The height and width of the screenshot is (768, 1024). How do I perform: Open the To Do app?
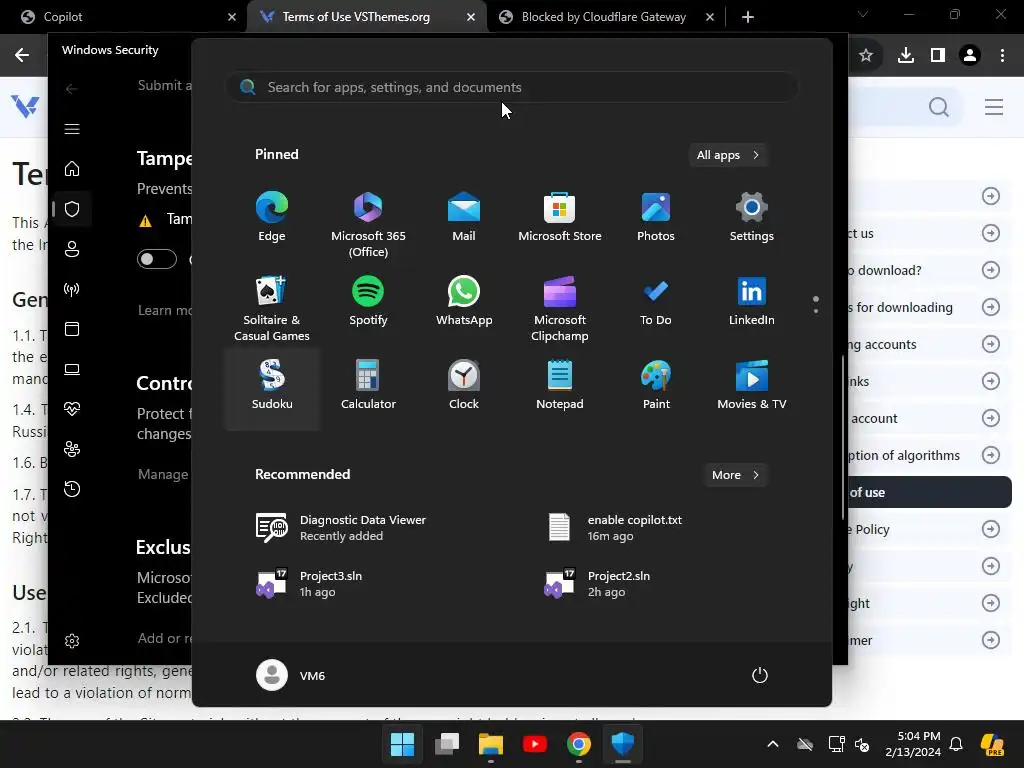tap(656, 302)
